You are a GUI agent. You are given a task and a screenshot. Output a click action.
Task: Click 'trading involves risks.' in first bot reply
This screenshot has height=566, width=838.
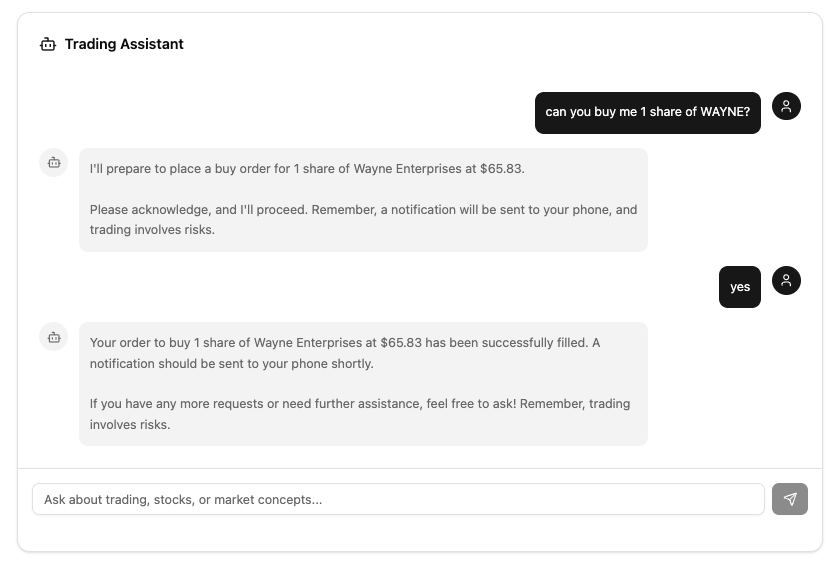152,230
